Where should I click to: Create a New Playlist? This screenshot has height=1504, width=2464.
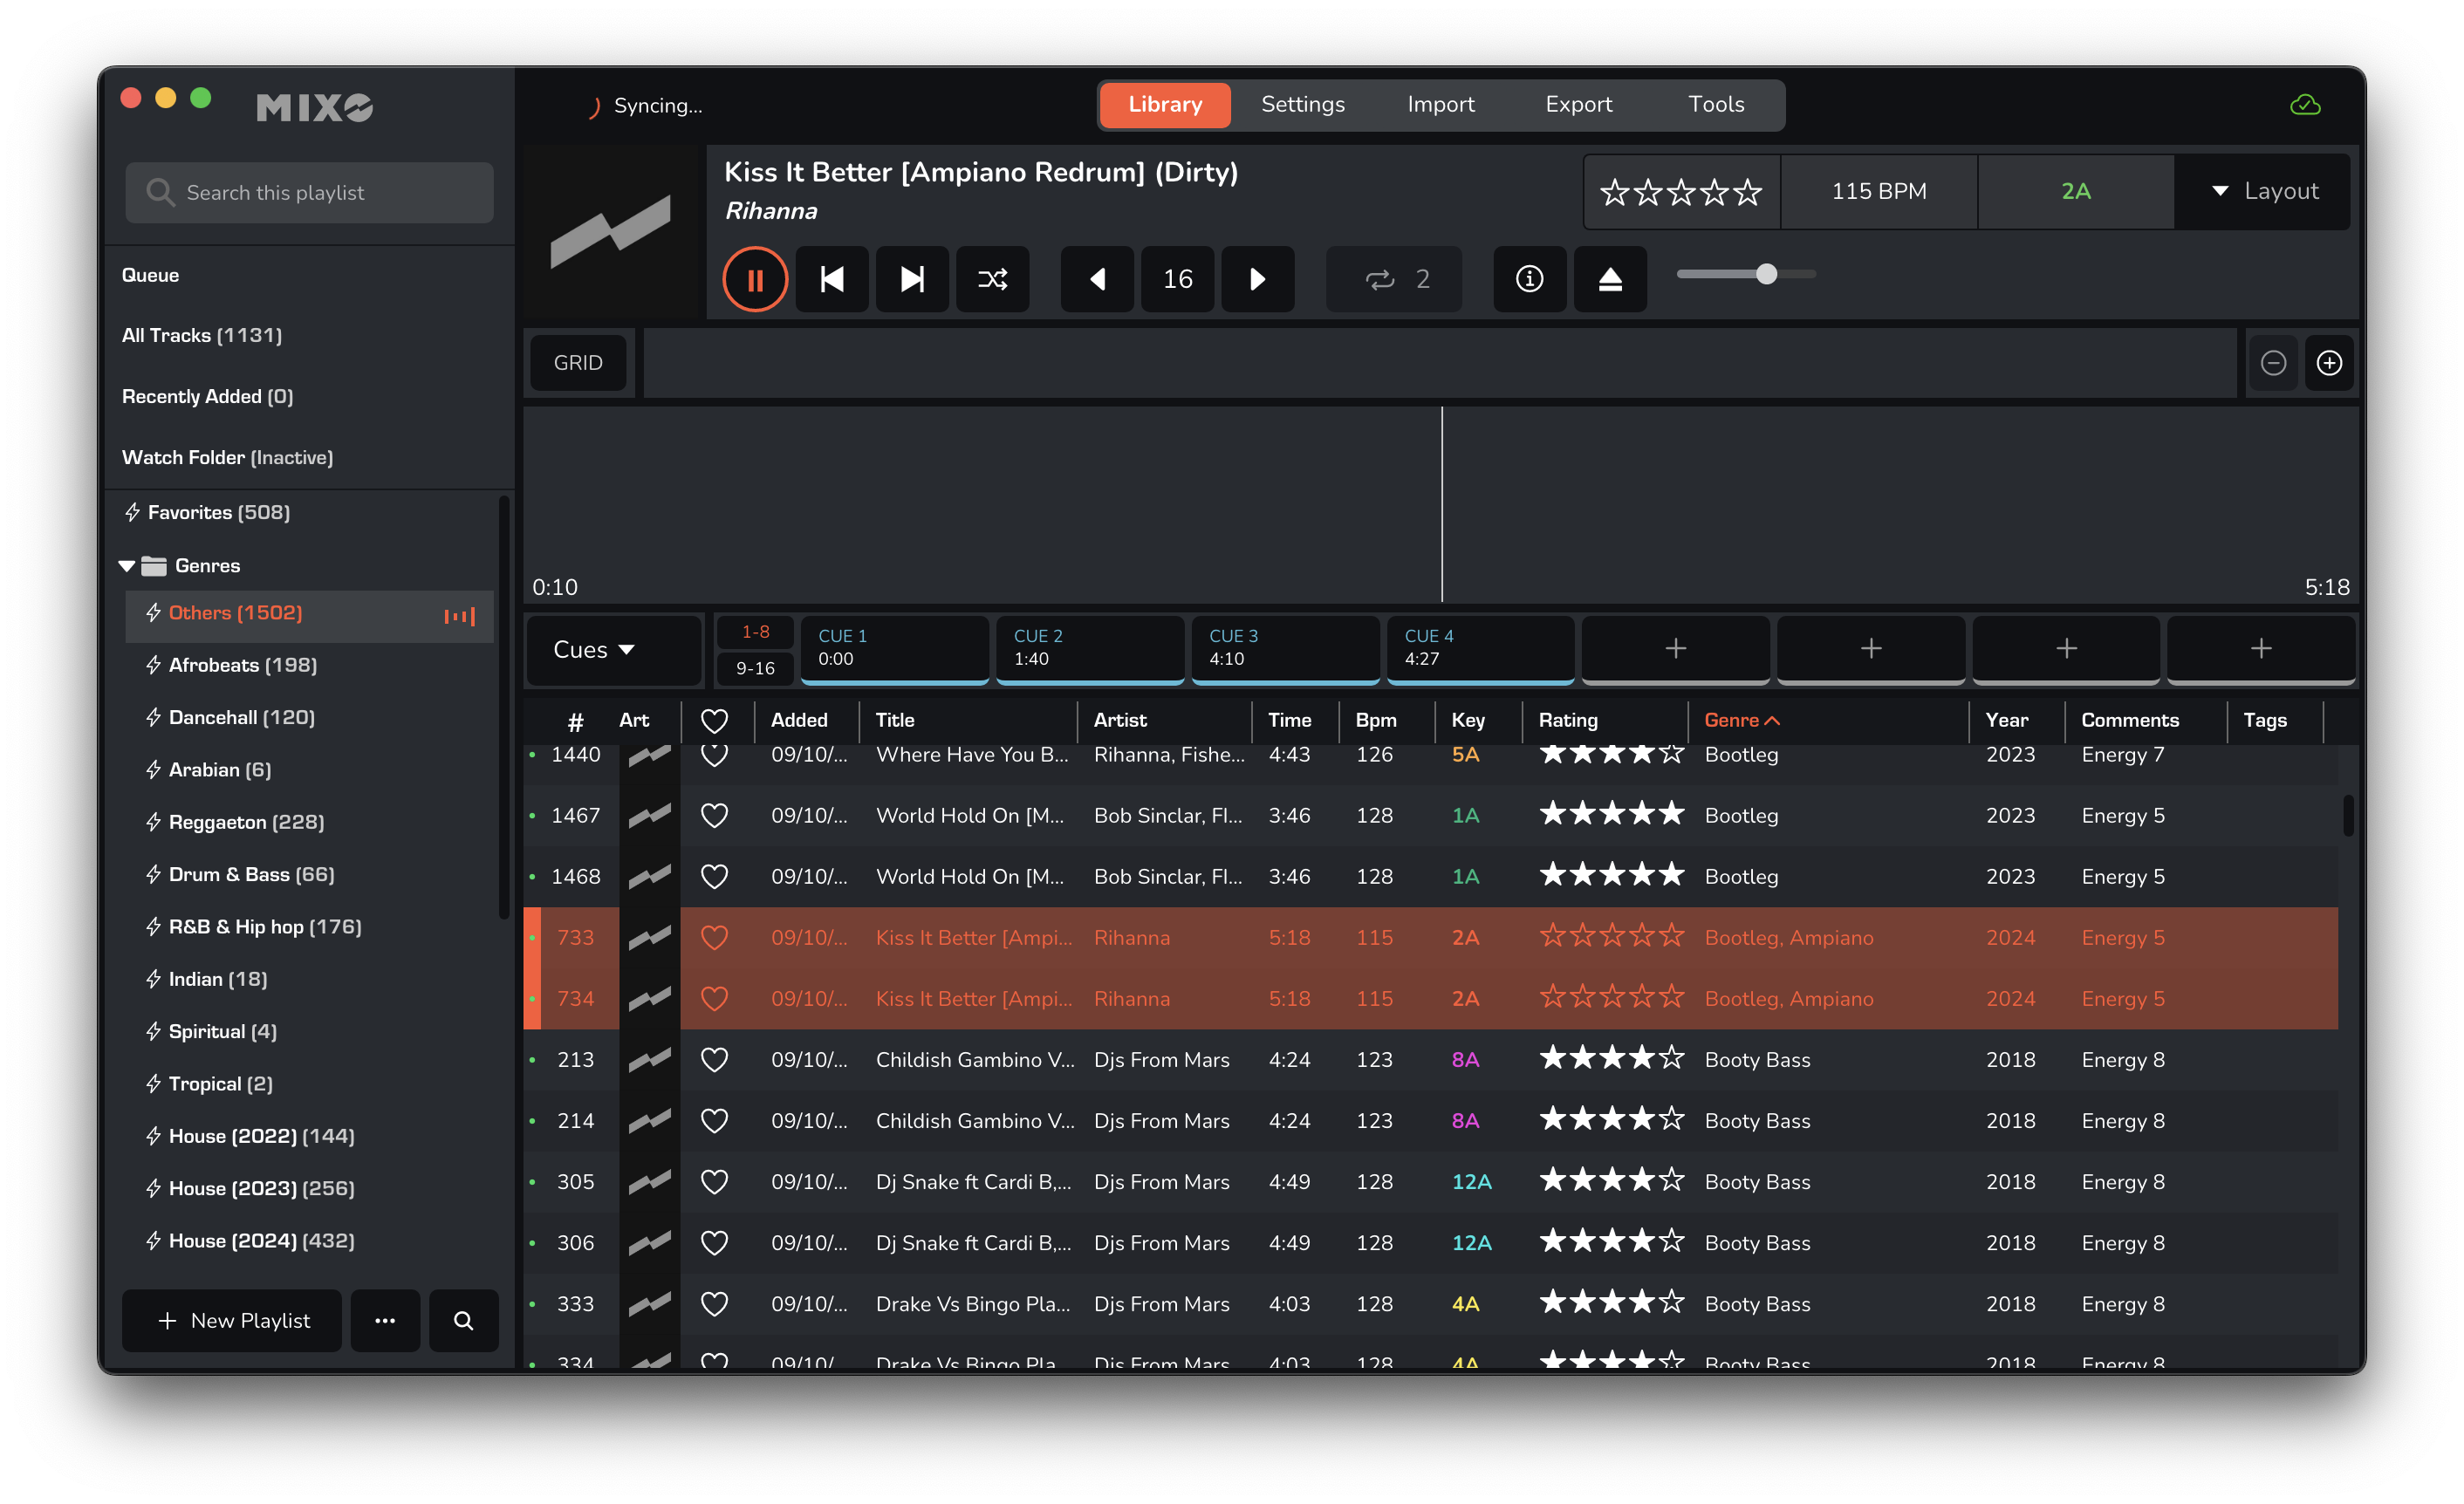point(232,1321)
